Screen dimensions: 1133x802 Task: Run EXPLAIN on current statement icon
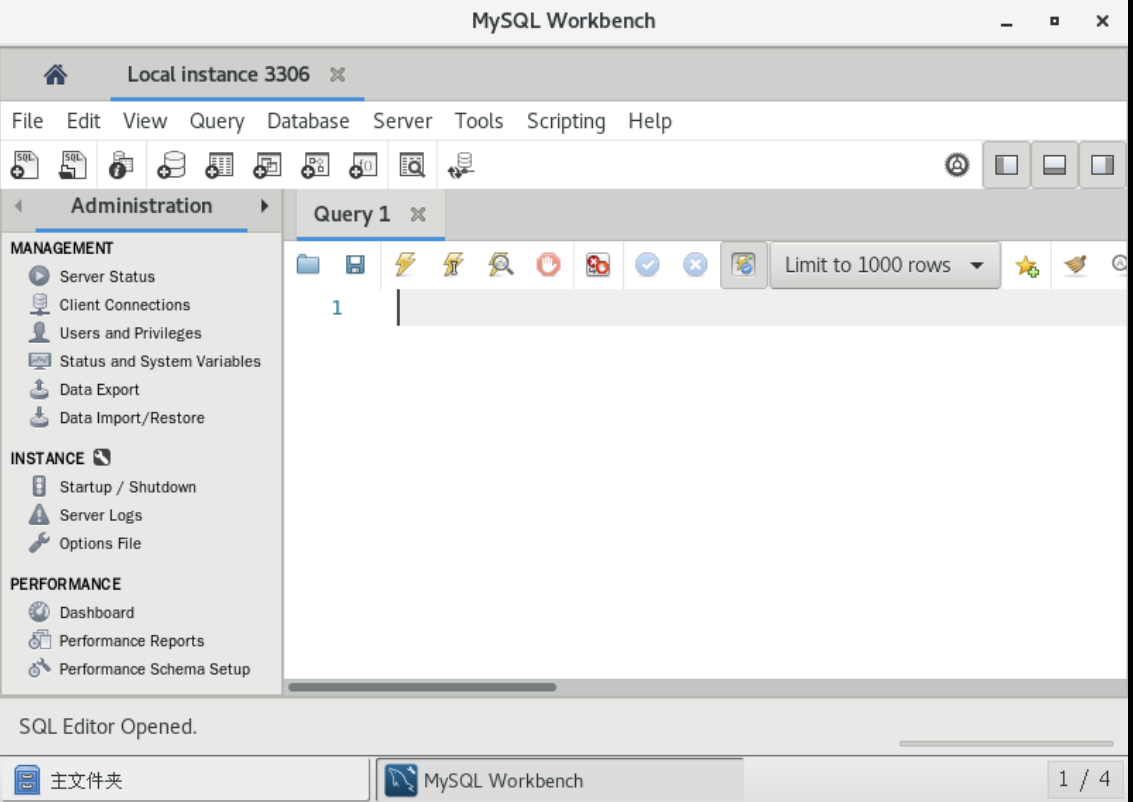(501, 264)
